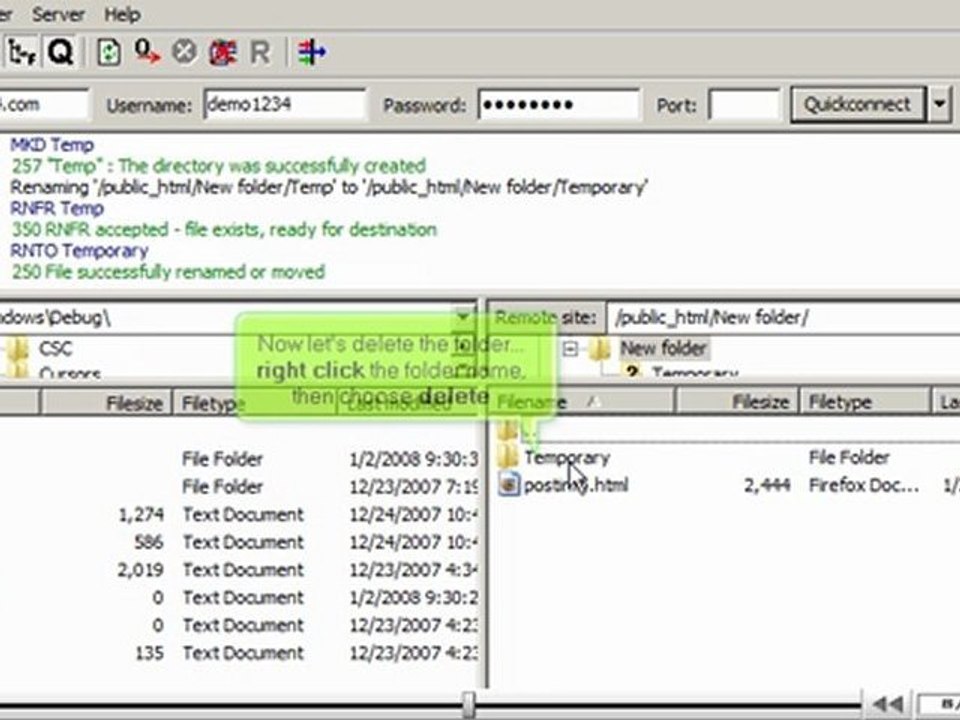
Task: Collapse the New folder tree node
Action: 570,349
